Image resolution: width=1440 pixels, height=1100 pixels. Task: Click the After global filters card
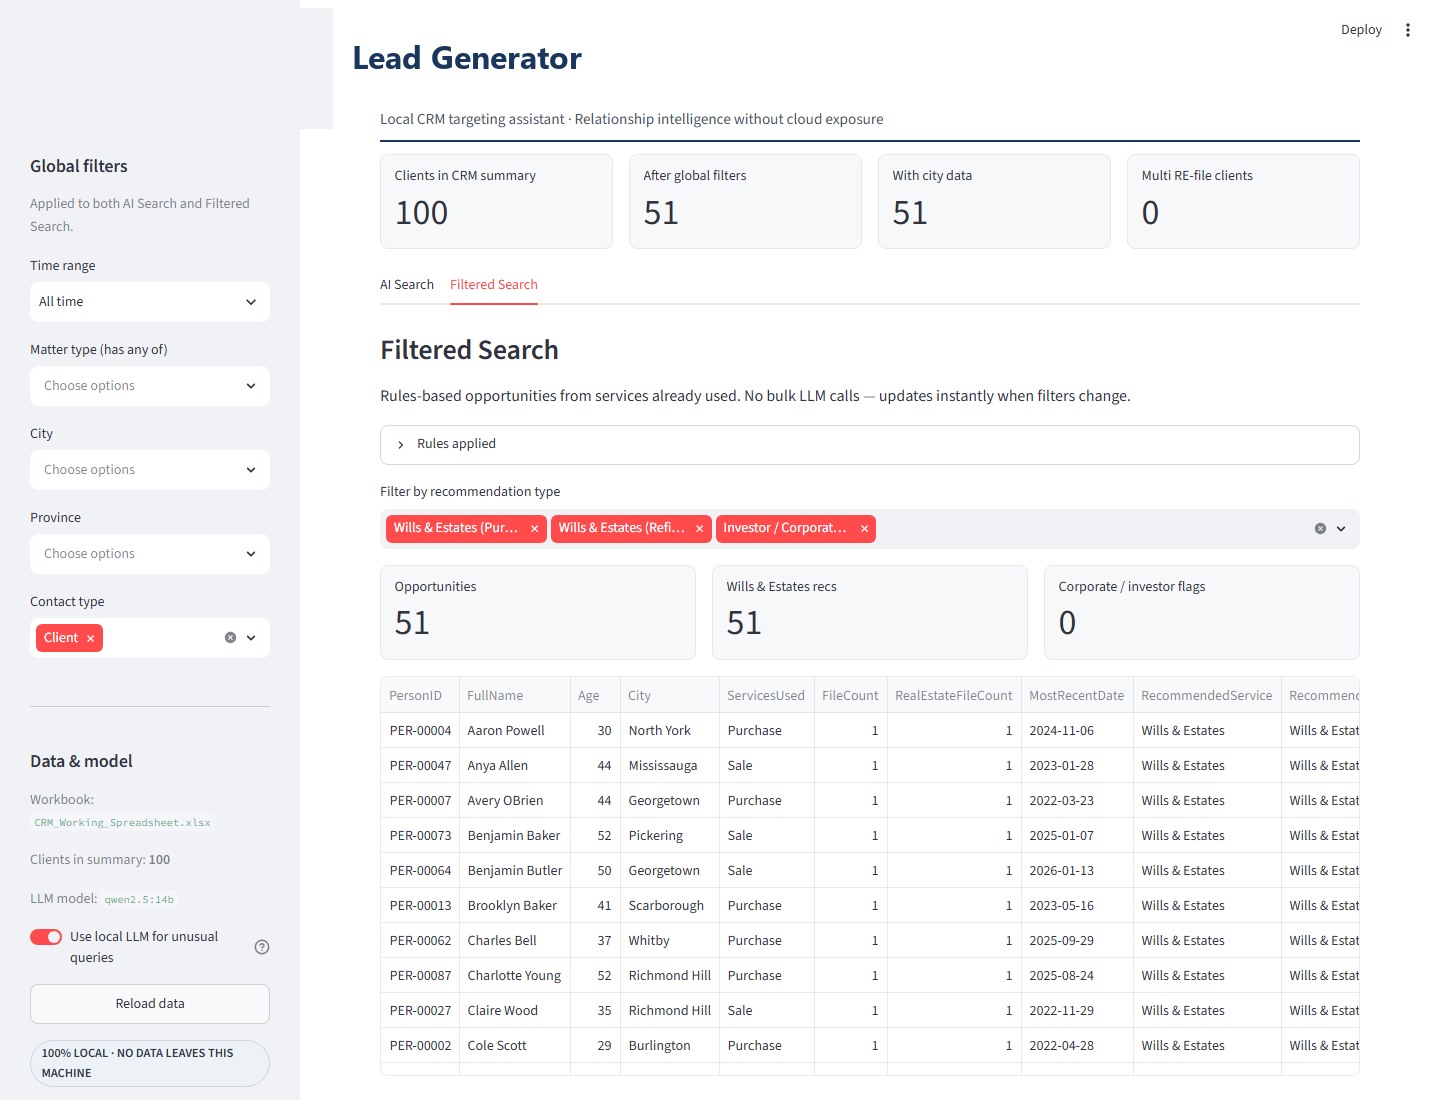[745, 201]
